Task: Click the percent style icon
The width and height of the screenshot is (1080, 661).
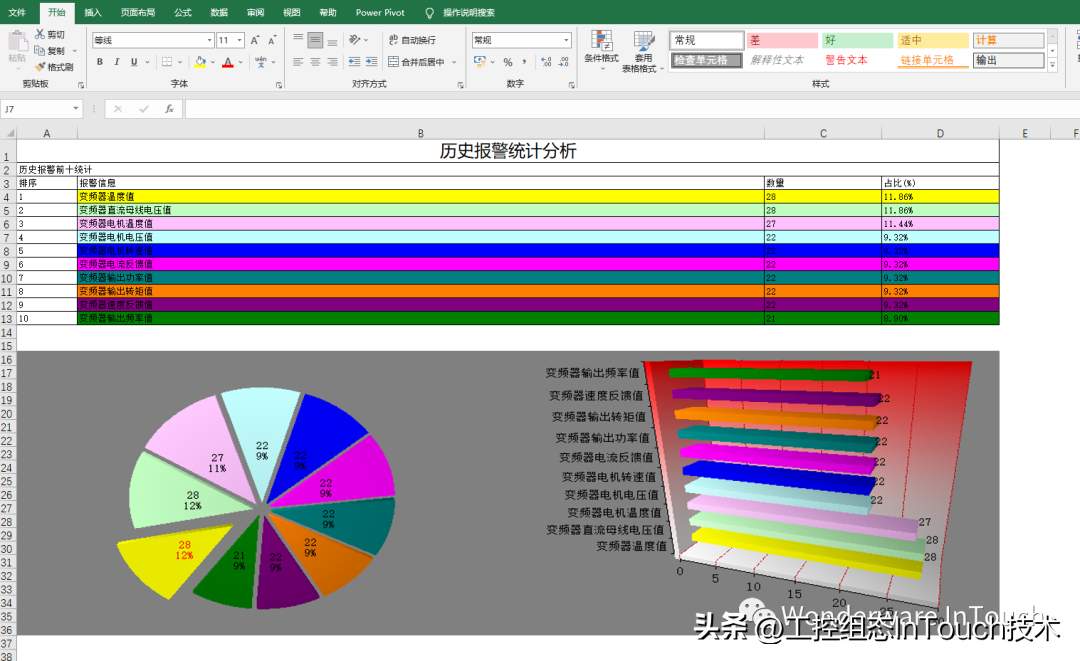Action: point(508,62)
